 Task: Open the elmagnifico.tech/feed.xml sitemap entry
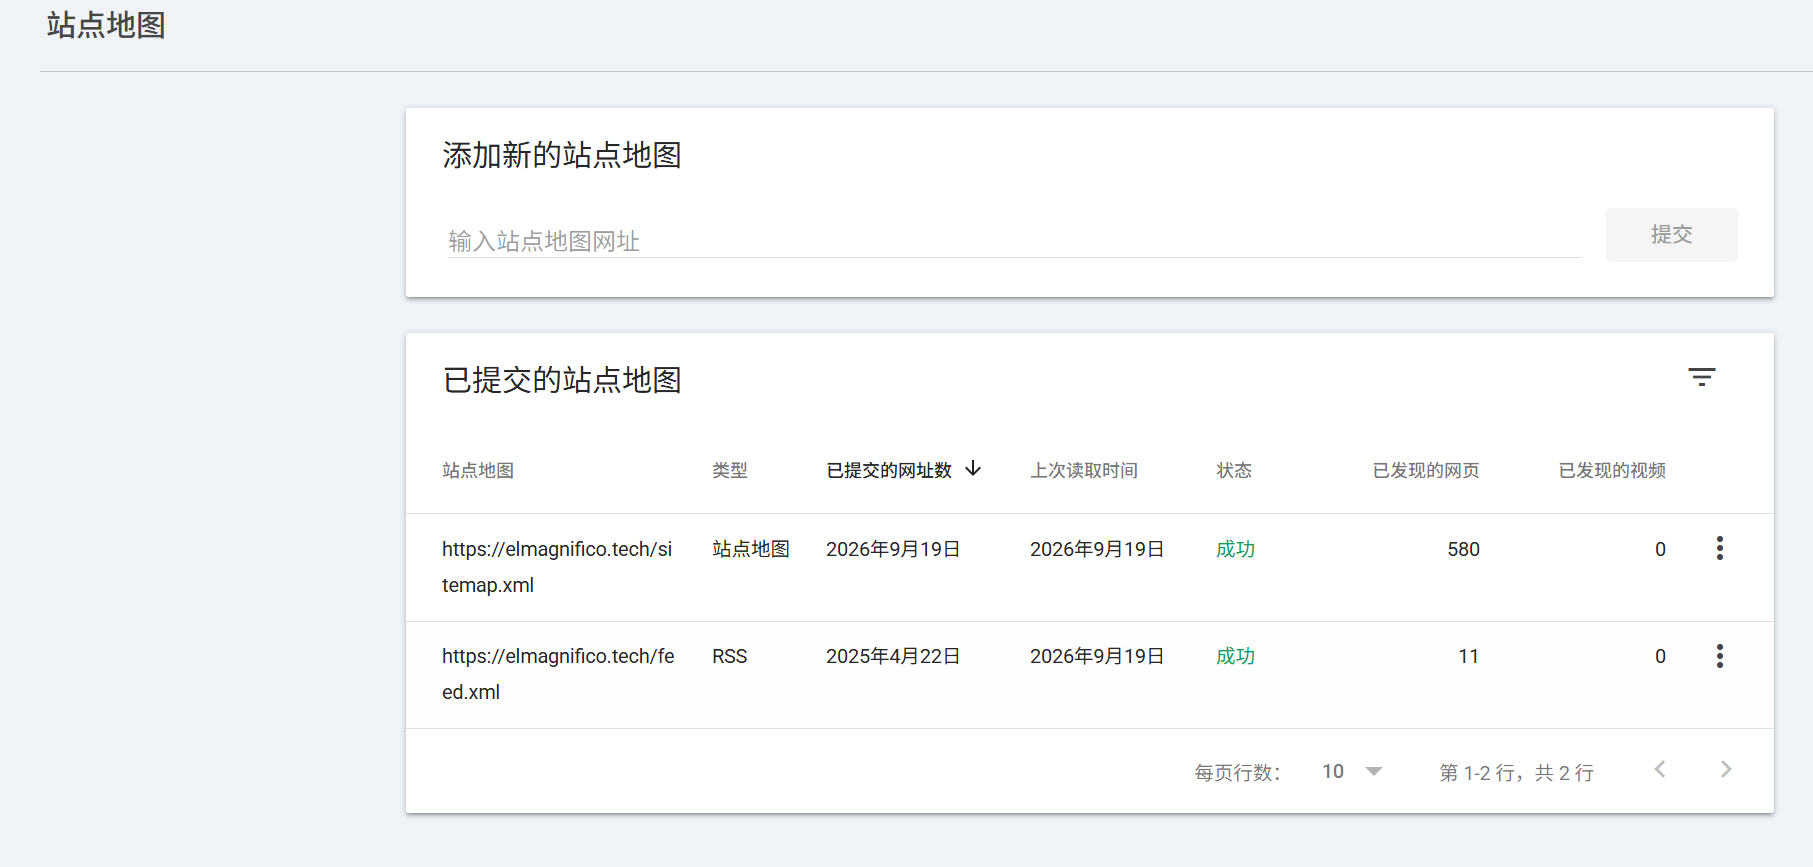[x=558, y=674]
